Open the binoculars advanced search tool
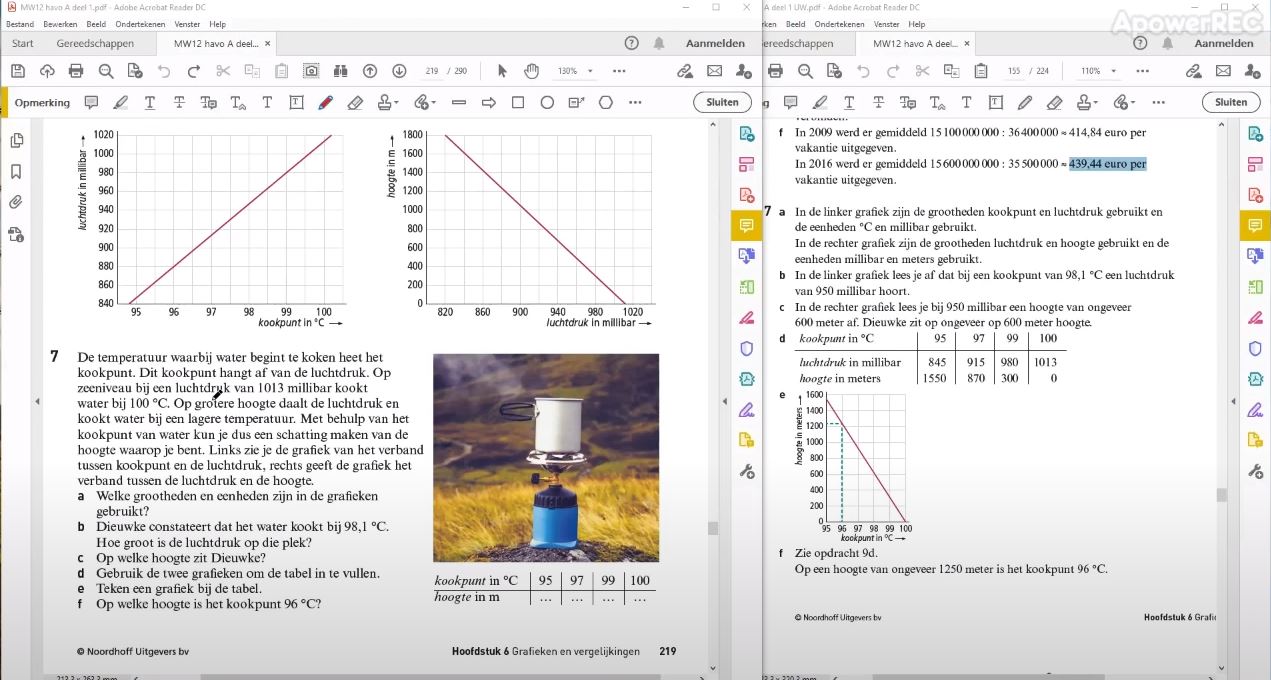This screenshot has width=1271, height=680. pos(341,71)
